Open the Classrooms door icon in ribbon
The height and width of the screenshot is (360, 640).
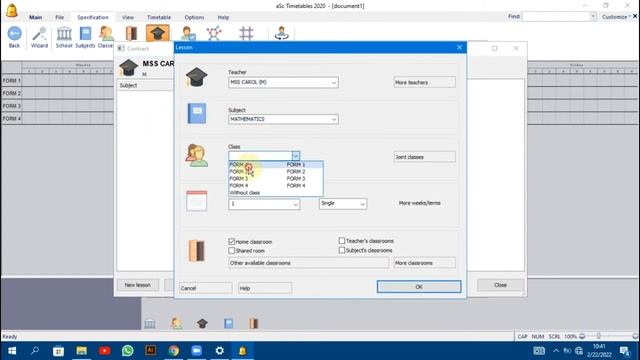click(131, 33)
